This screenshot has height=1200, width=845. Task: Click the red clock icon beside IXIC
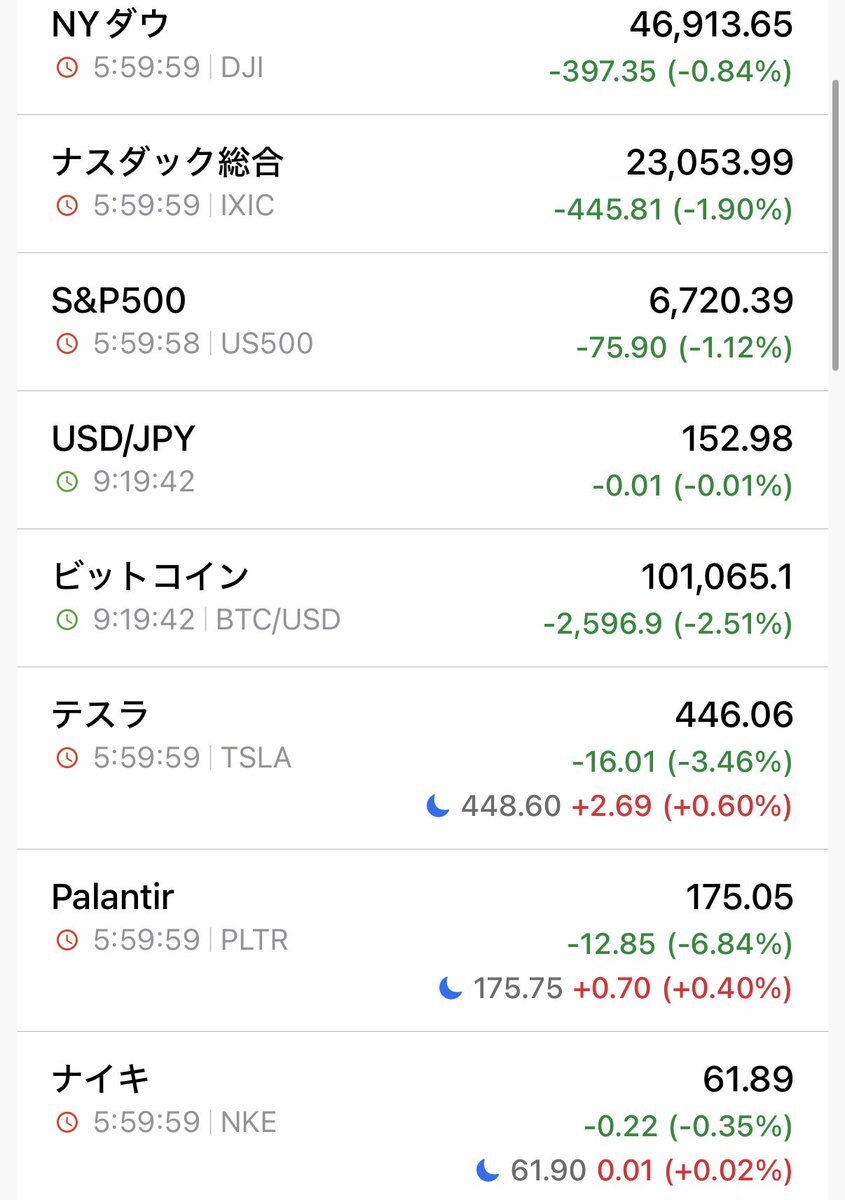coord(67,206)
